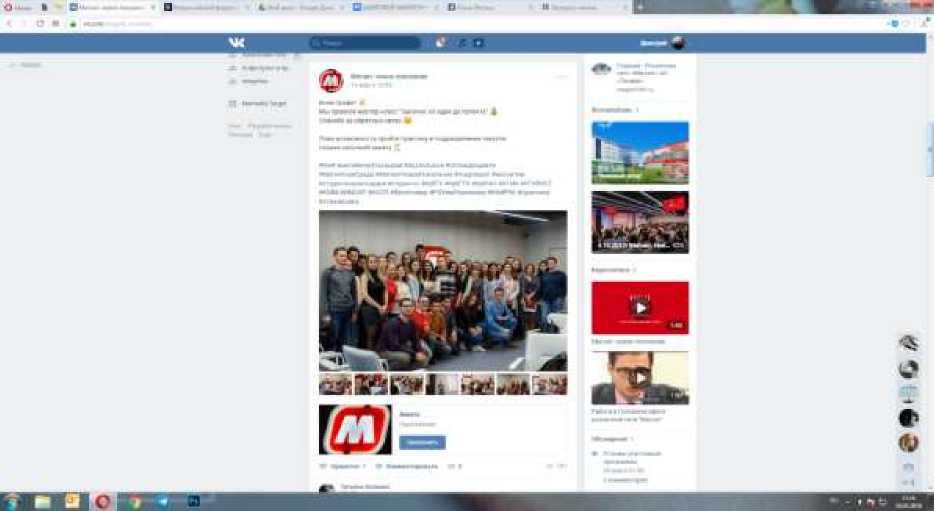Open the music note icon in header
This screenshot has height=511, width=934.
pyautogui.click(x=462, y=43)
